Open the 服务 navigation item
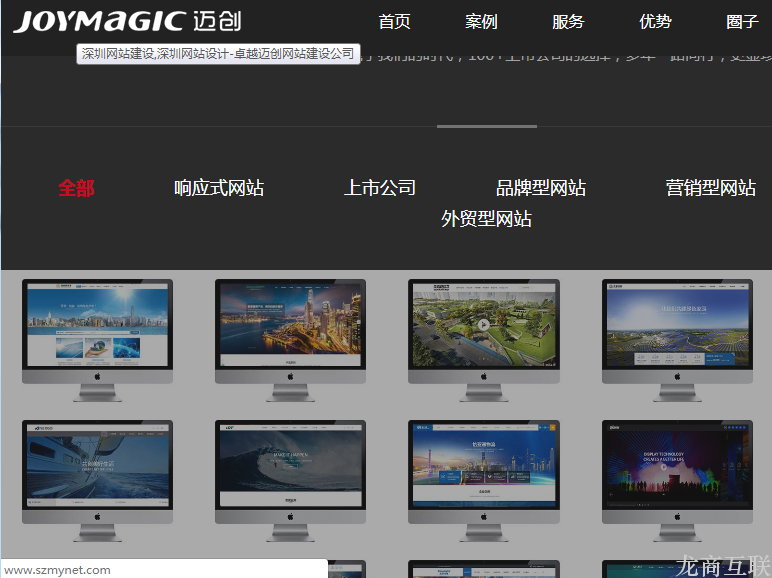 pyautogui.click(x=568, y=21)
